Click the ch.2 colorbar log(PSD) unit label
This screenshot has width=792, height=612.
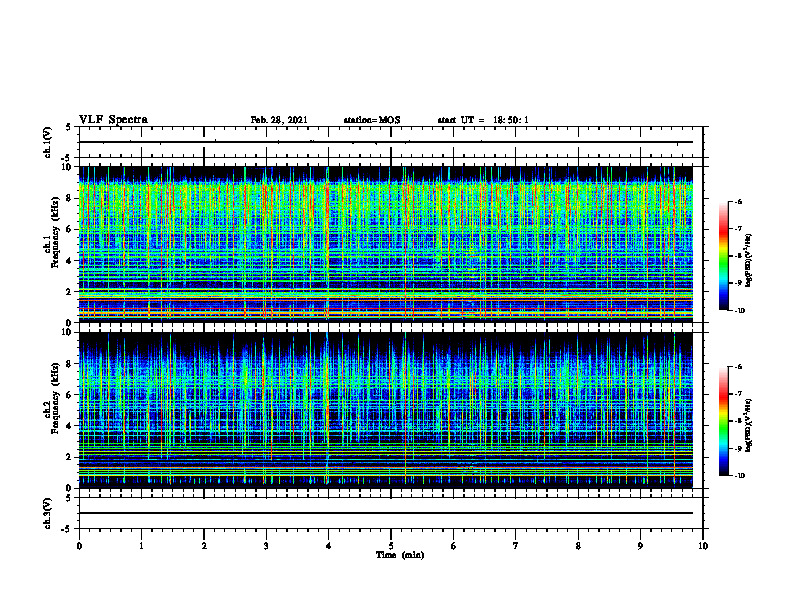(x=749, y=425)
